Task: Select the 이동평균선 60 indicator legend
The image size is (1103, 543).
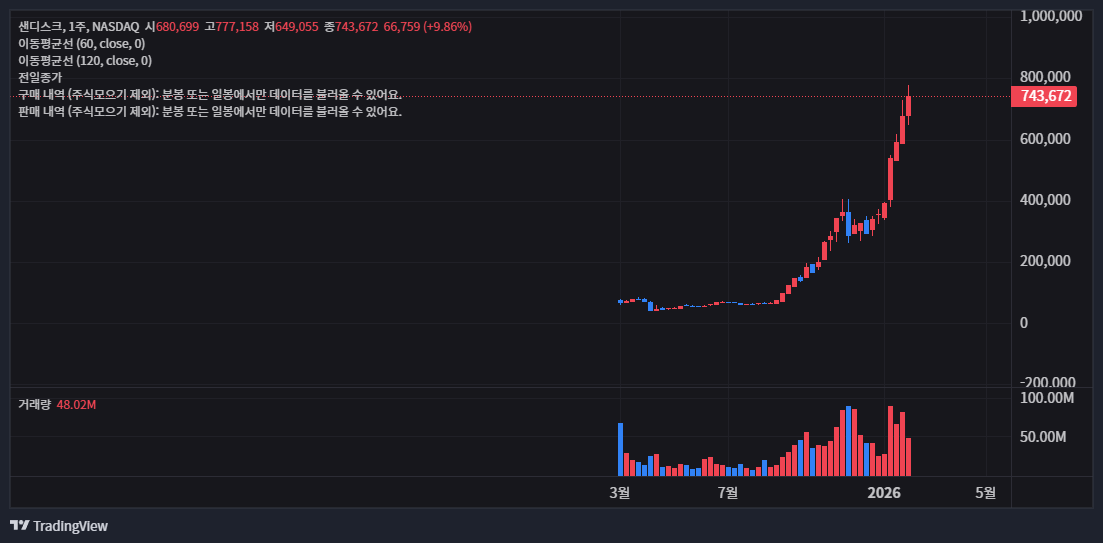Action: [x=81, y=43]
